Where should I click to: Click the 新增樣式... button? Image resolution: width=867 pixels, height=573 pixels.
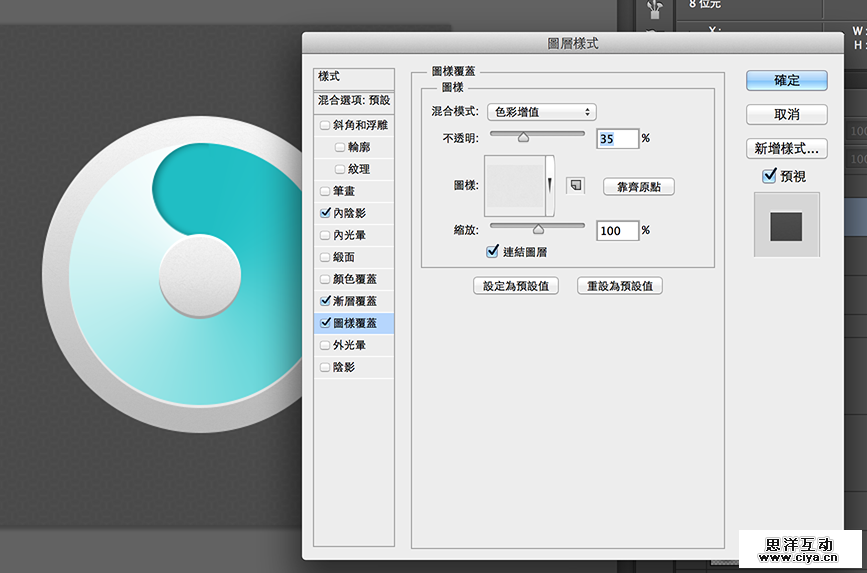(786, 149)
